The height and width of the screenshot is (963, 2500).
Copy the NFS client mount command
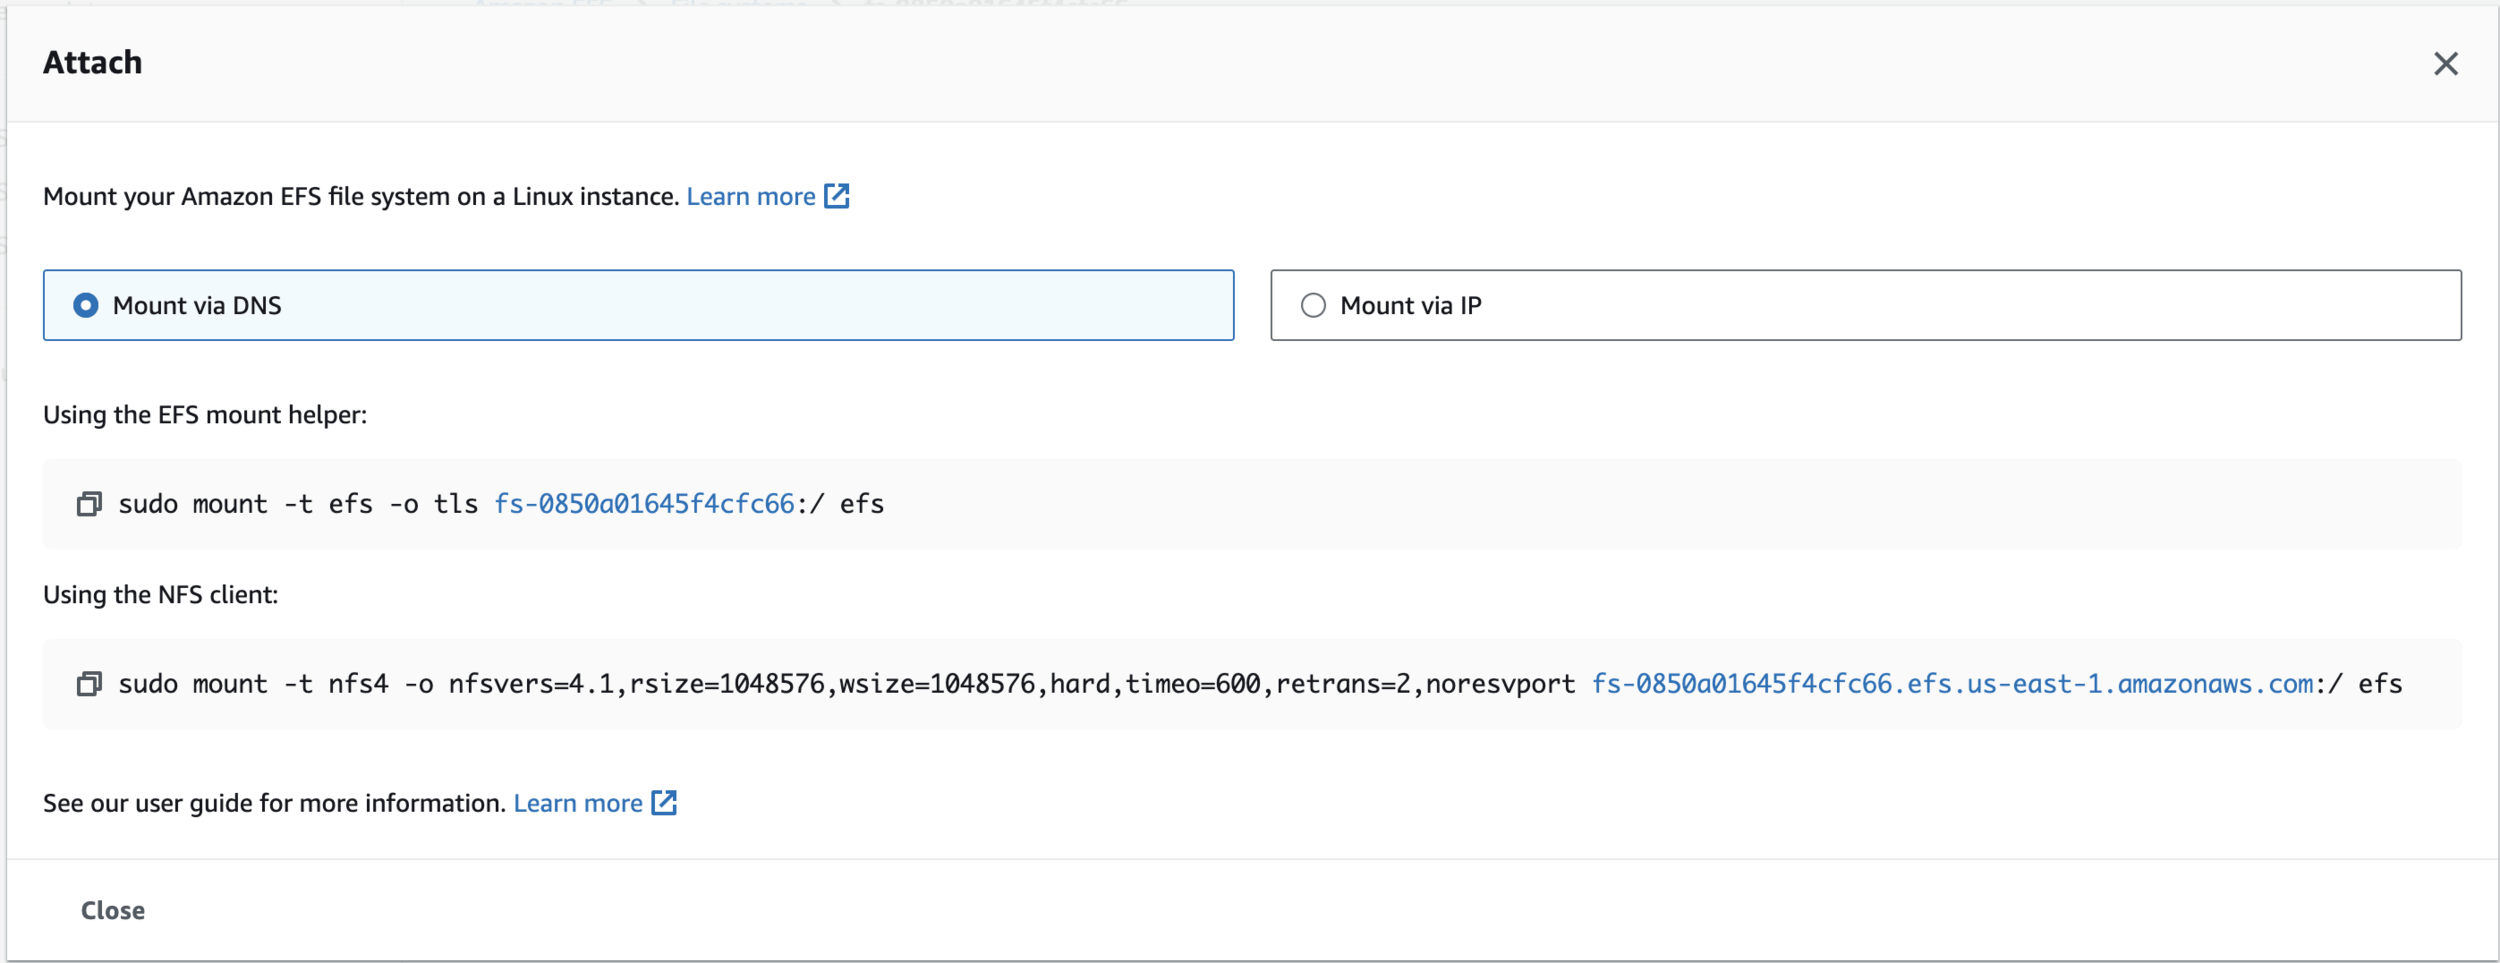click(89, 684)
